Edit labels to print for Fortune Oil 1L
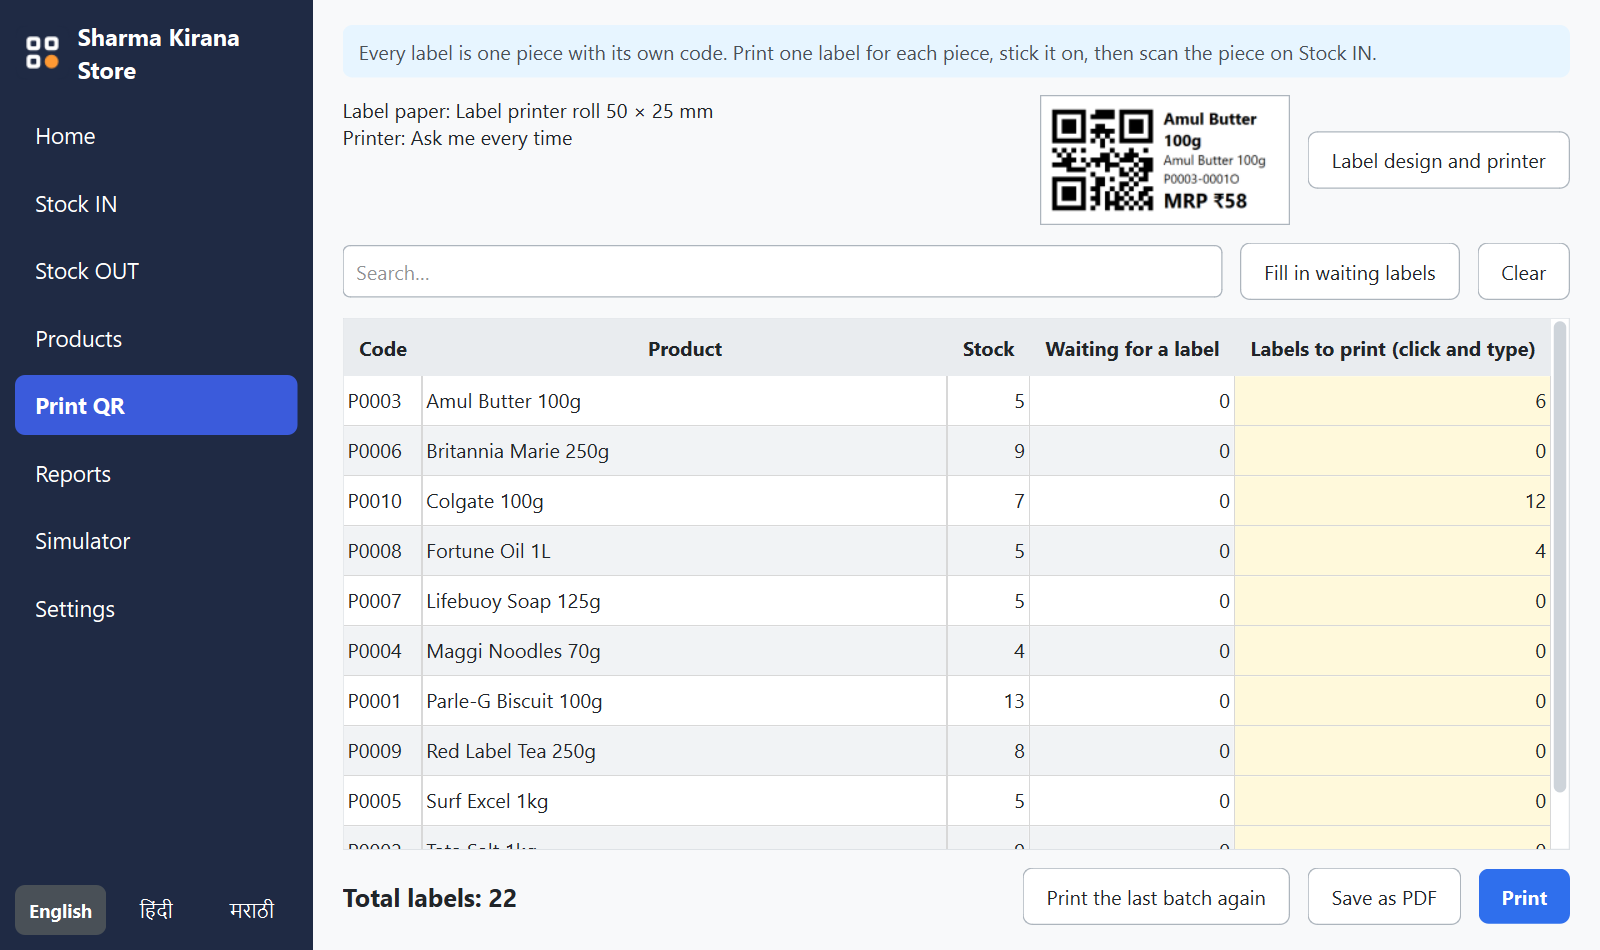The height and width of the screenshot is (950, 1600). click(x=1392, y=551)
